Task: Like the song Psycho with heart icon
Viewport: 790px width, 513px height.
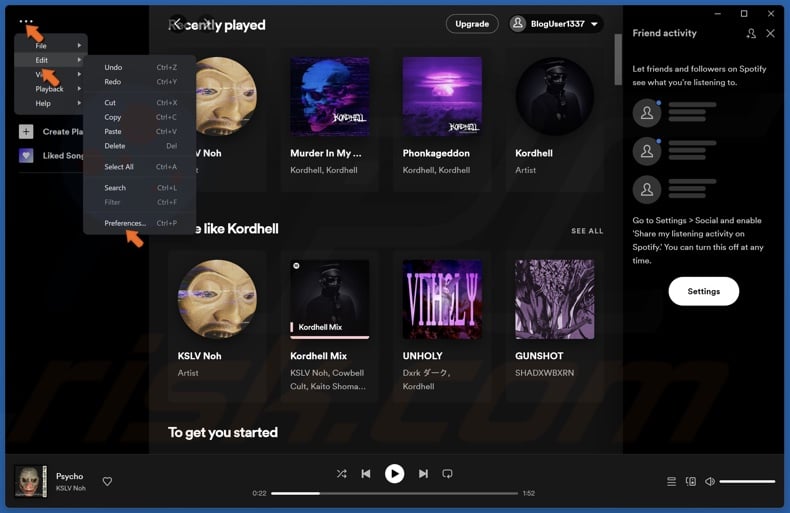Action: (x=107, y=481)
